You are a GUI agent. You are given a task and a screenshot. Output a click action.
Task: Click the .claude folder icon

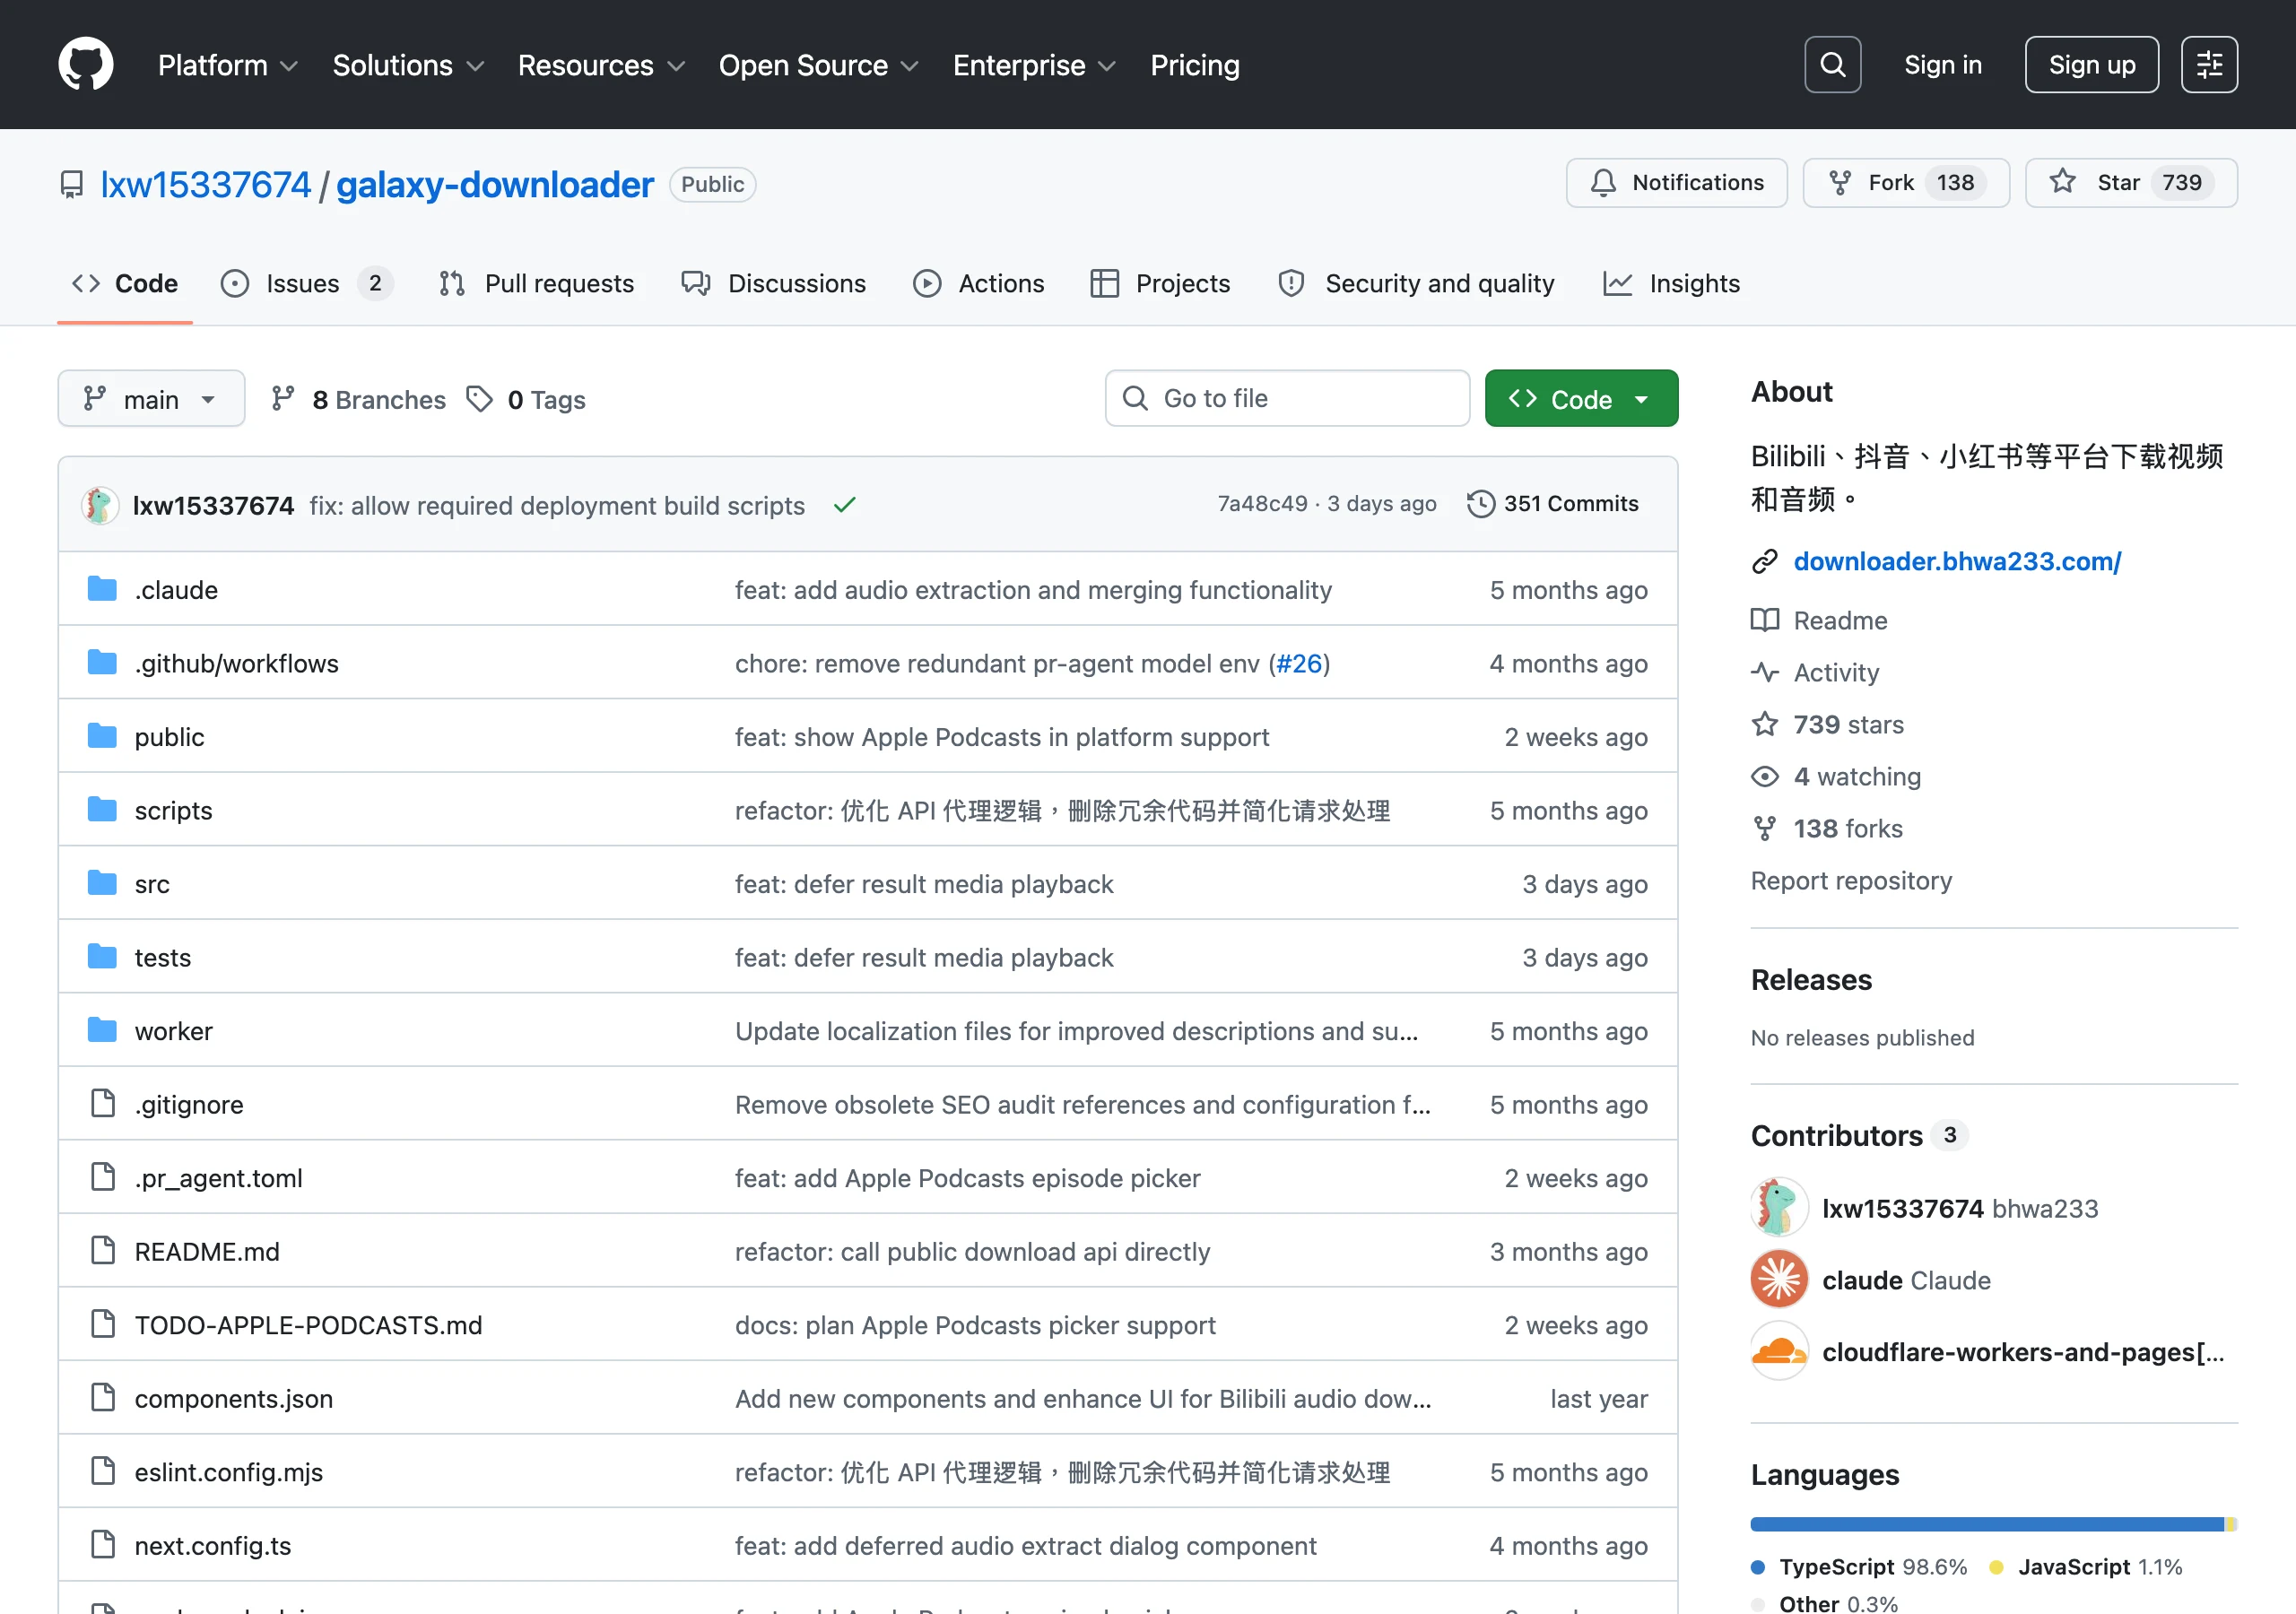[102, 589]
